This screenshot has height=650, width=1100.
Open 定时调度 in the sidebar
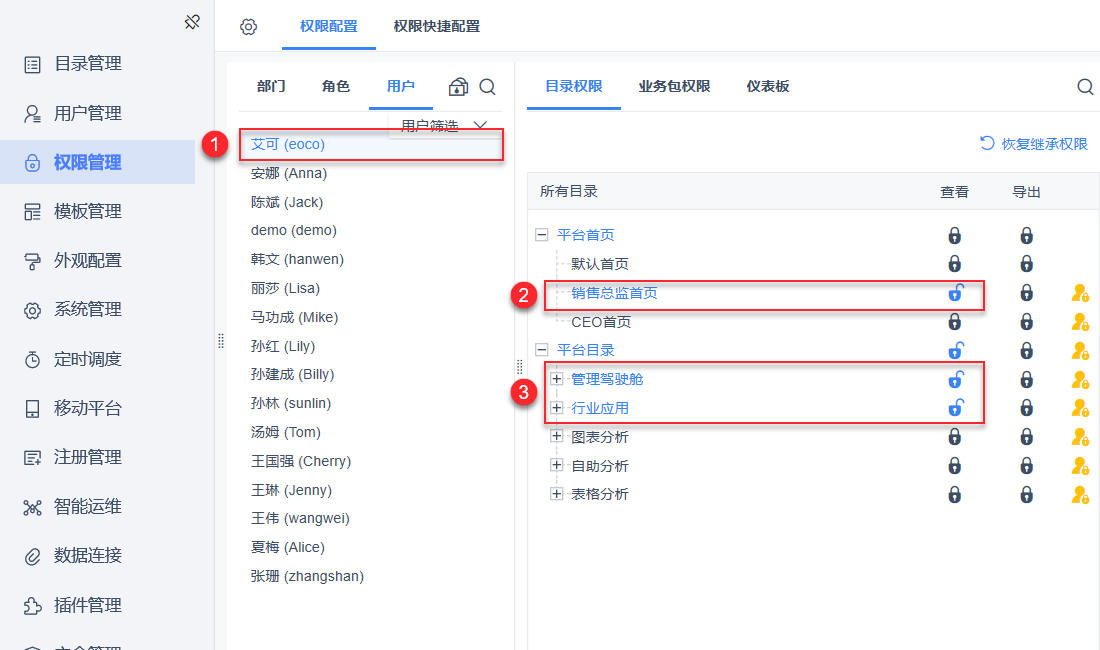click(x=88, y=359)
